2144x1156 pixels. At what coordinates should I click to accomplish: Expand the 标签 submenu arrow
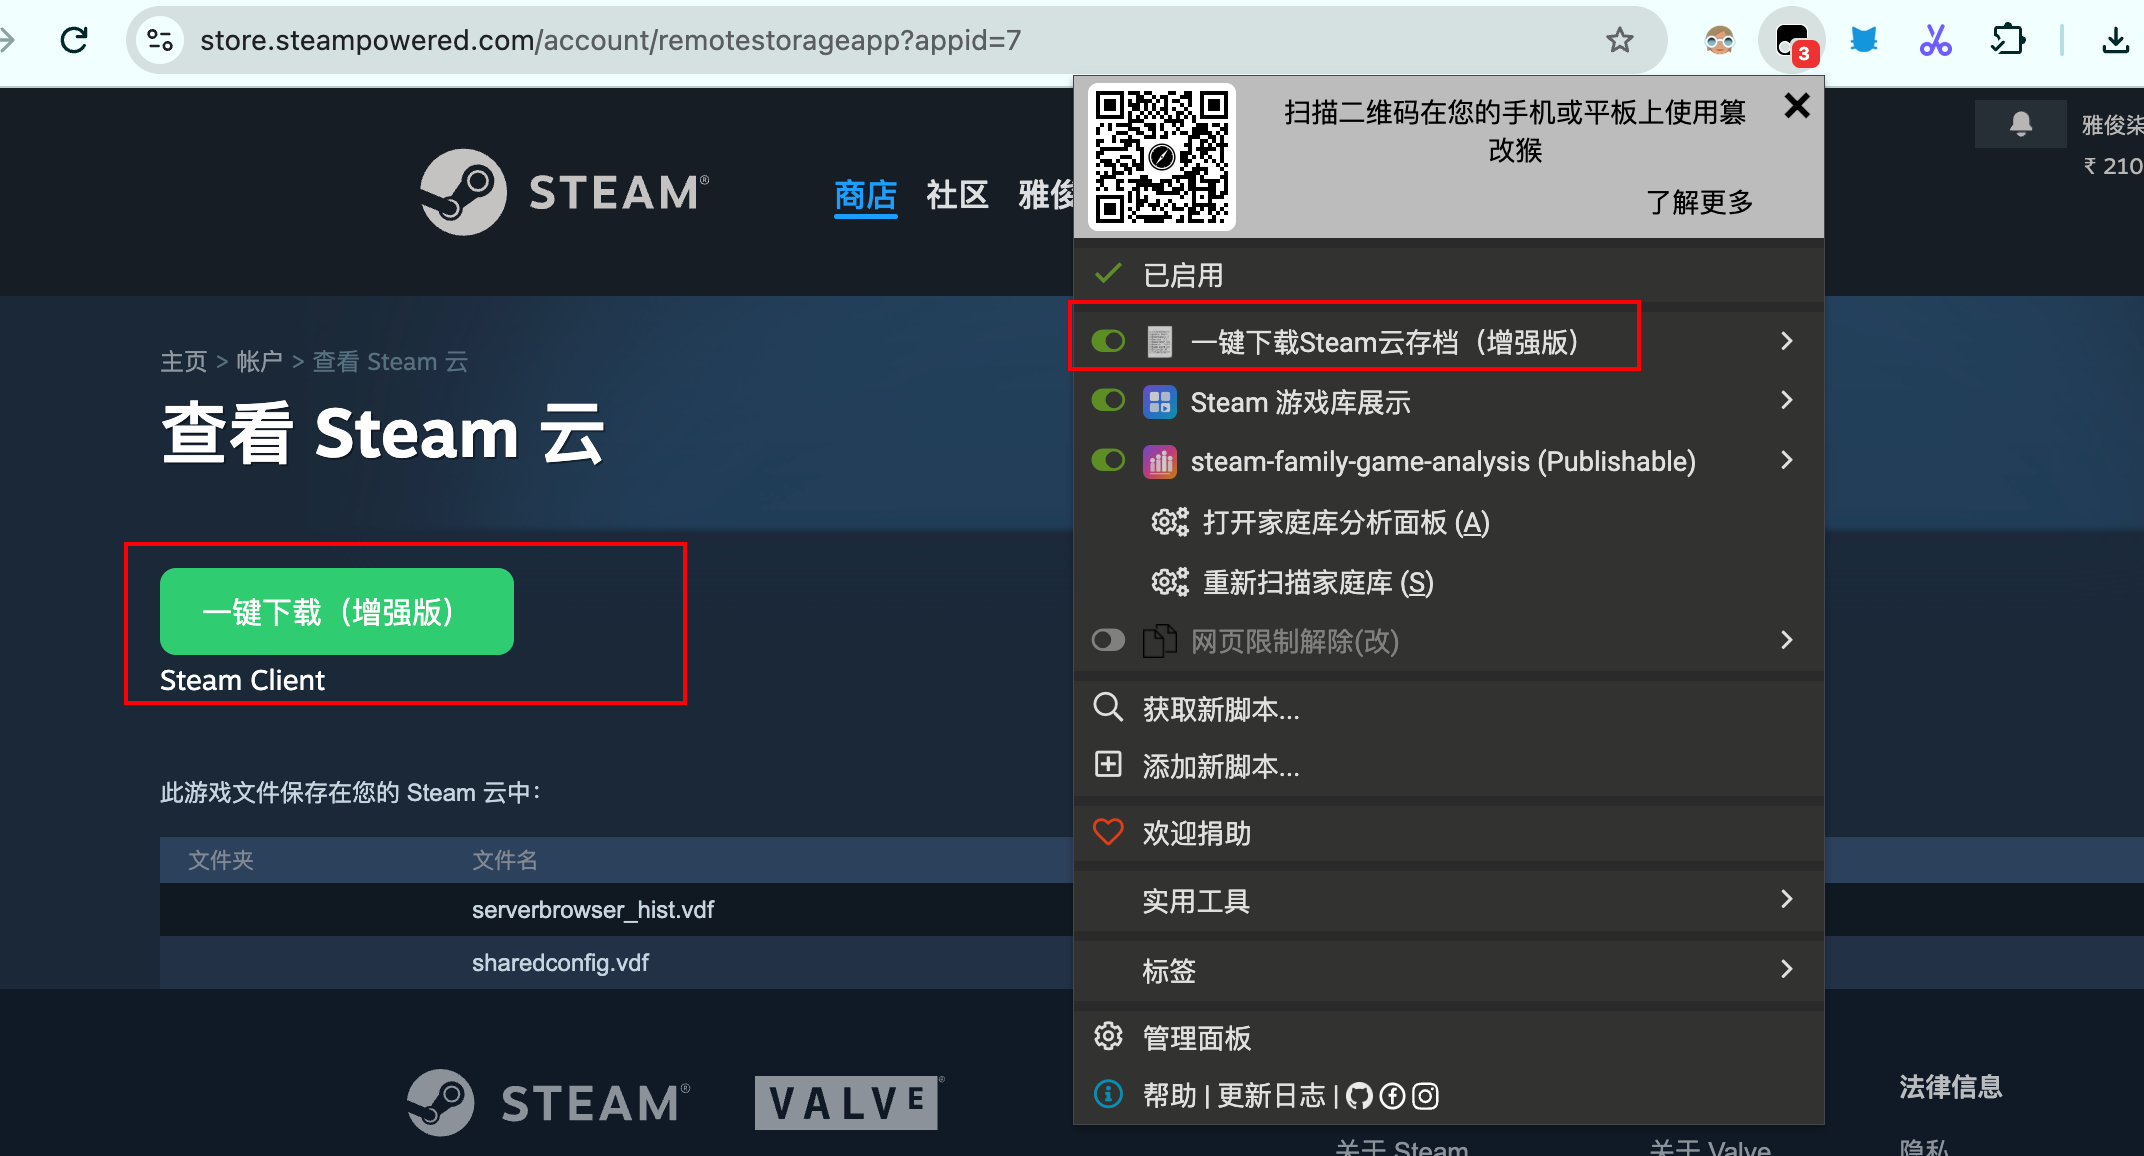[1786, 969]
